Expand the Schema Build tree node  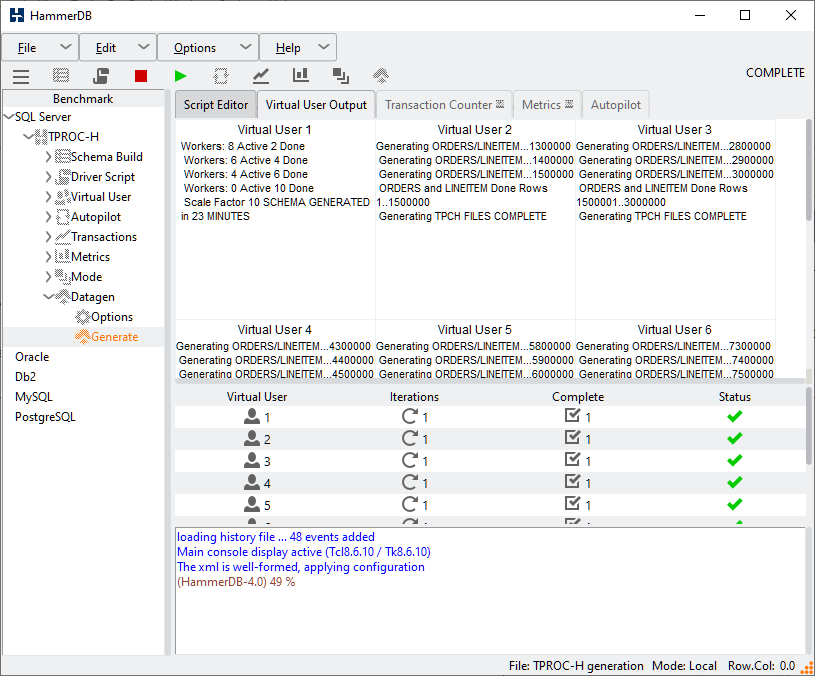pos(48,157)
